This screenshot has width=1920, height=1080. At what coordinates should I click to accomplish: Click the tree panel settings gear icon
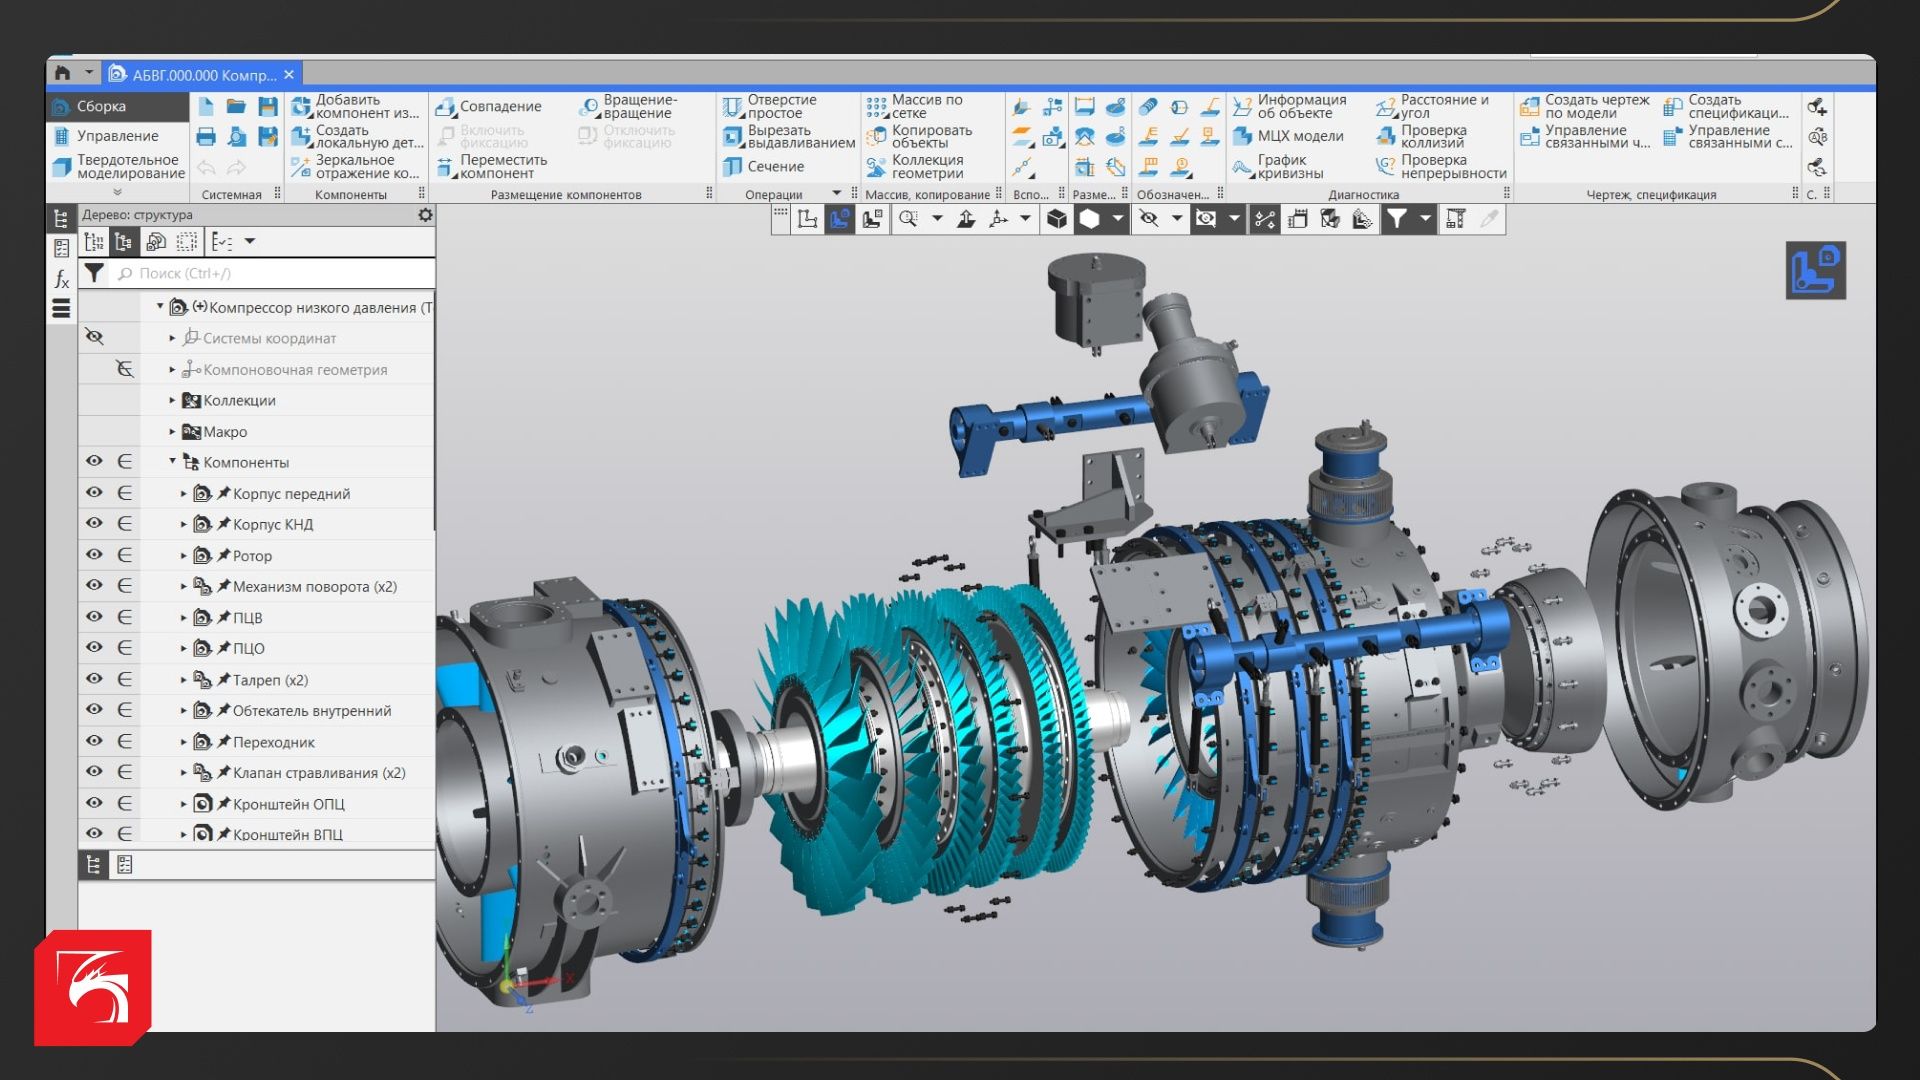425,215
